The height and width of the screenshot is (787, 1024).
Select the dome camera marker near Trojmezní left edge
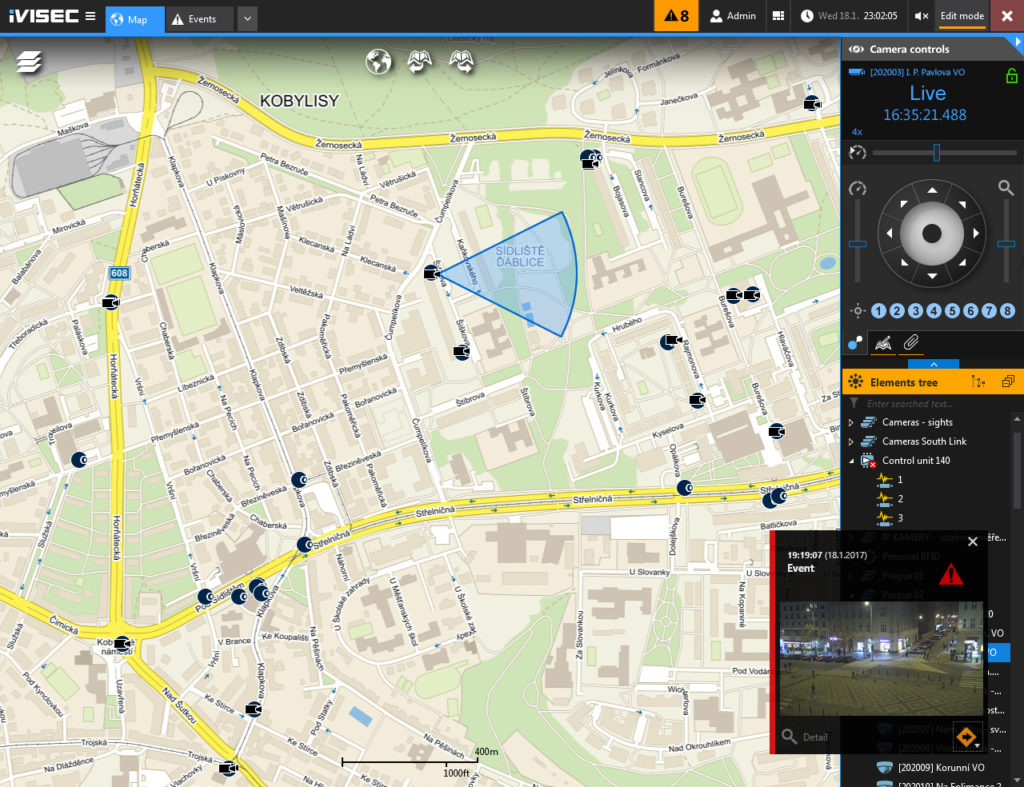[78, 460]
